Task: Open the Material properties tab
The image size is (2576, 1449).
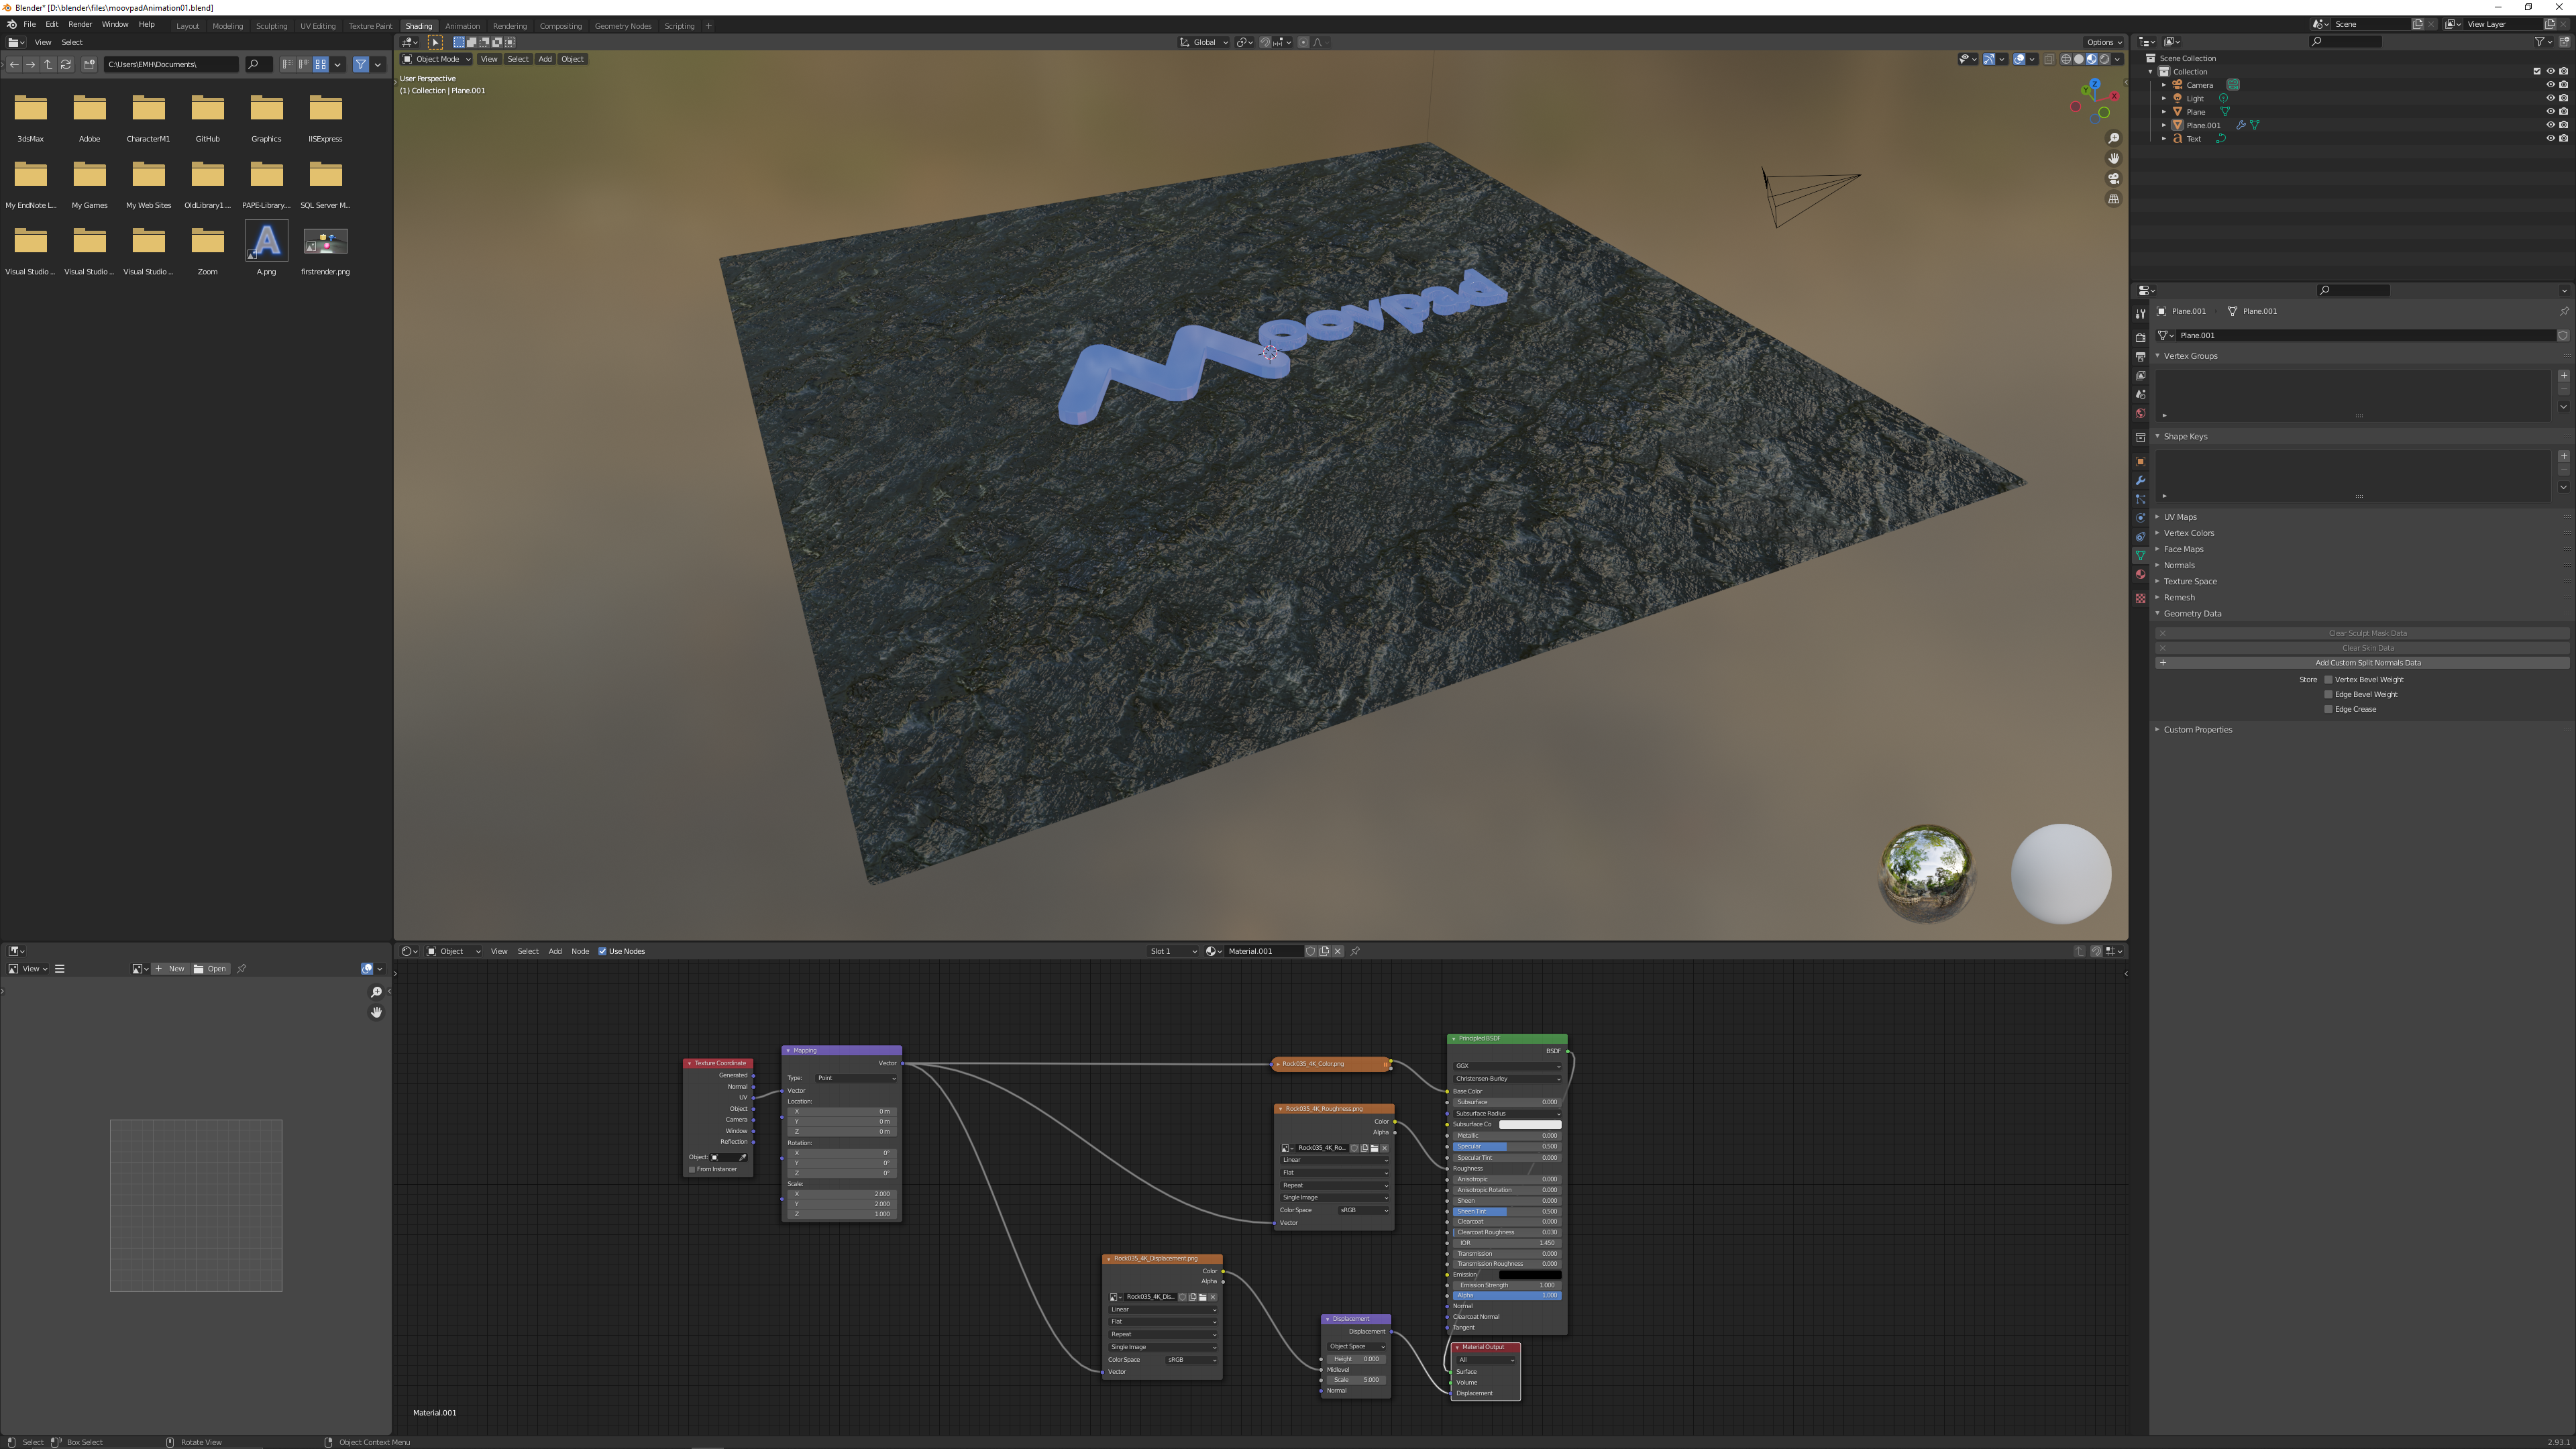Action: coord(2140,575)
